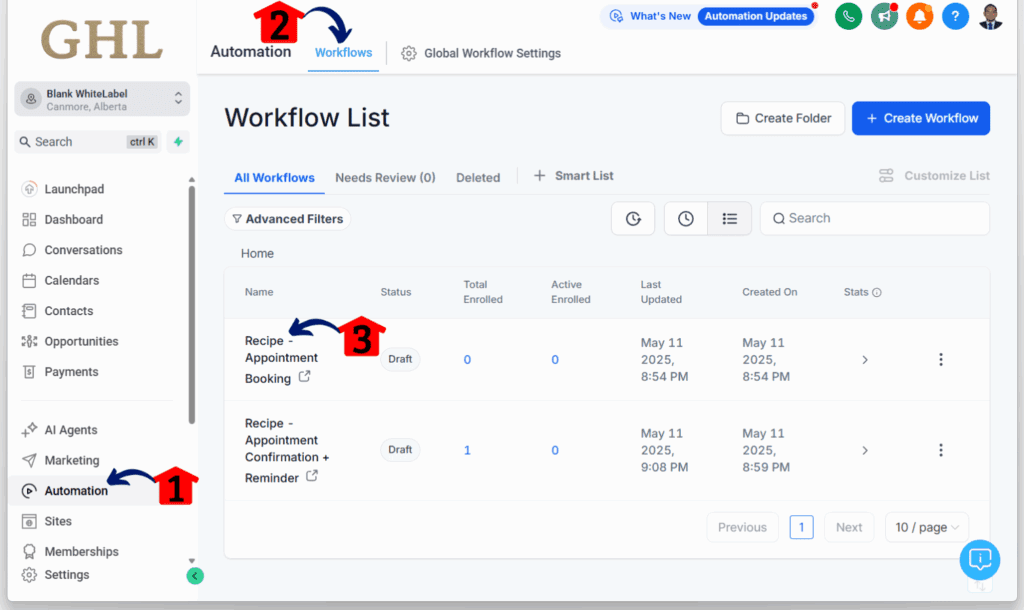Viewport: 1024px width, 610px height.
Task: Click the Previous pagination button
Action: pos(743,527)
